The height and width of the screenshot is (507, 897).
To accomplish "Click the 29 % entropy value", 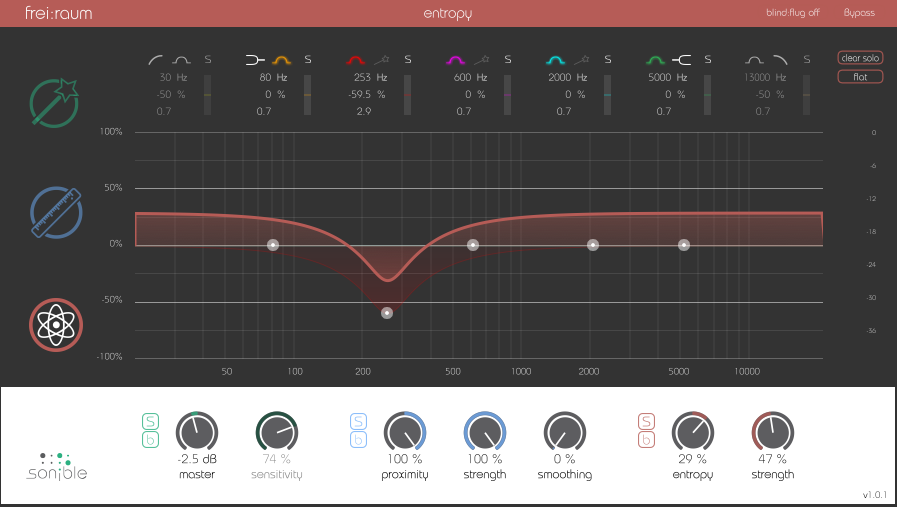I will [x=692, y=459].
